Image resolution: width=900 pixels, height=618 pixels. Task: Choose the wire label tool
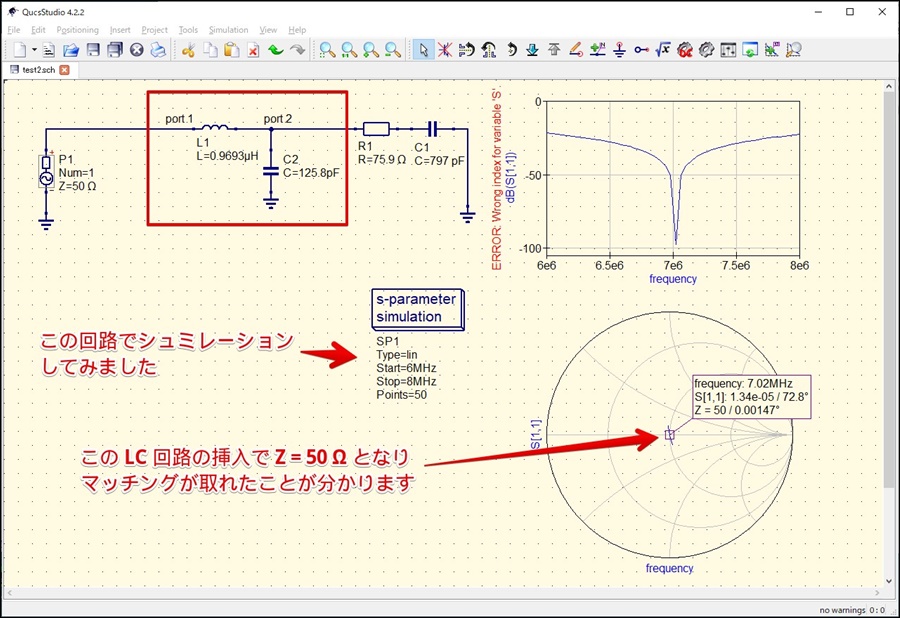(598, 50)
